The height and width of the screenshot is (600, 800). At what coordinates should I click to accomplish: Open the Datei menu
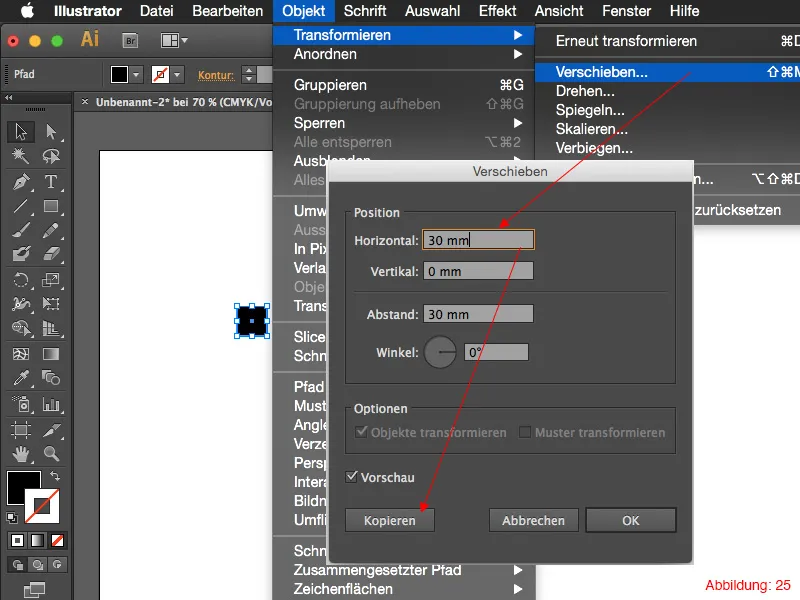coord(157,11)
